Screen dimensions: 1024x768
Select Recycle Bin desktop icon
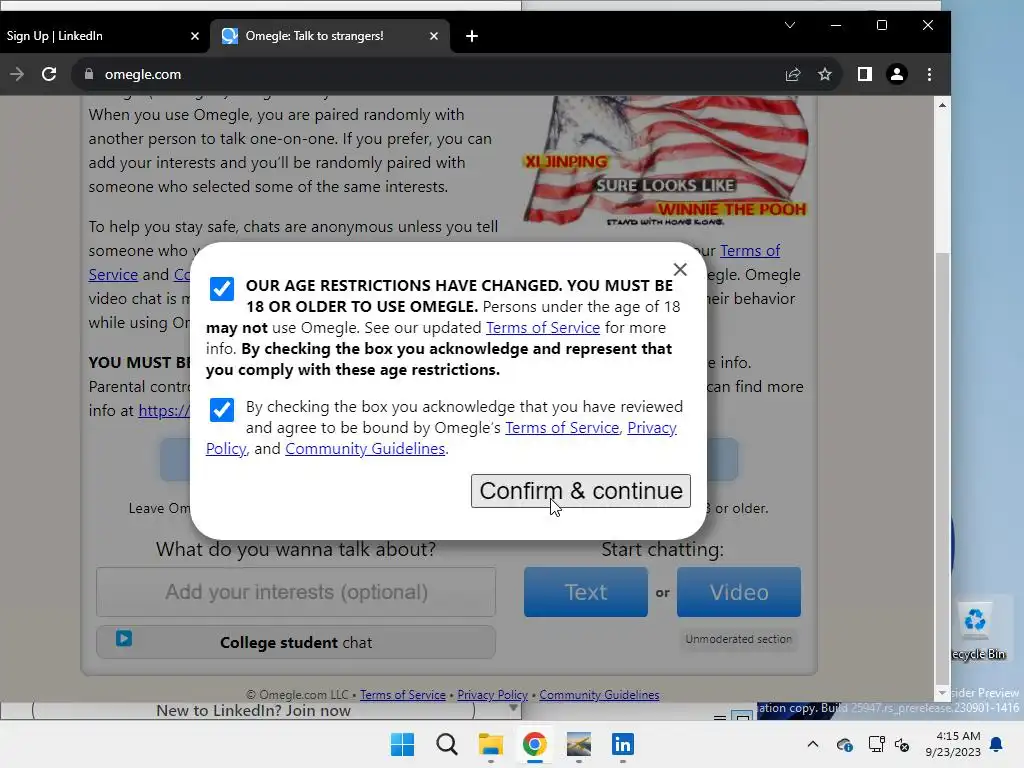tap(976, 630)
